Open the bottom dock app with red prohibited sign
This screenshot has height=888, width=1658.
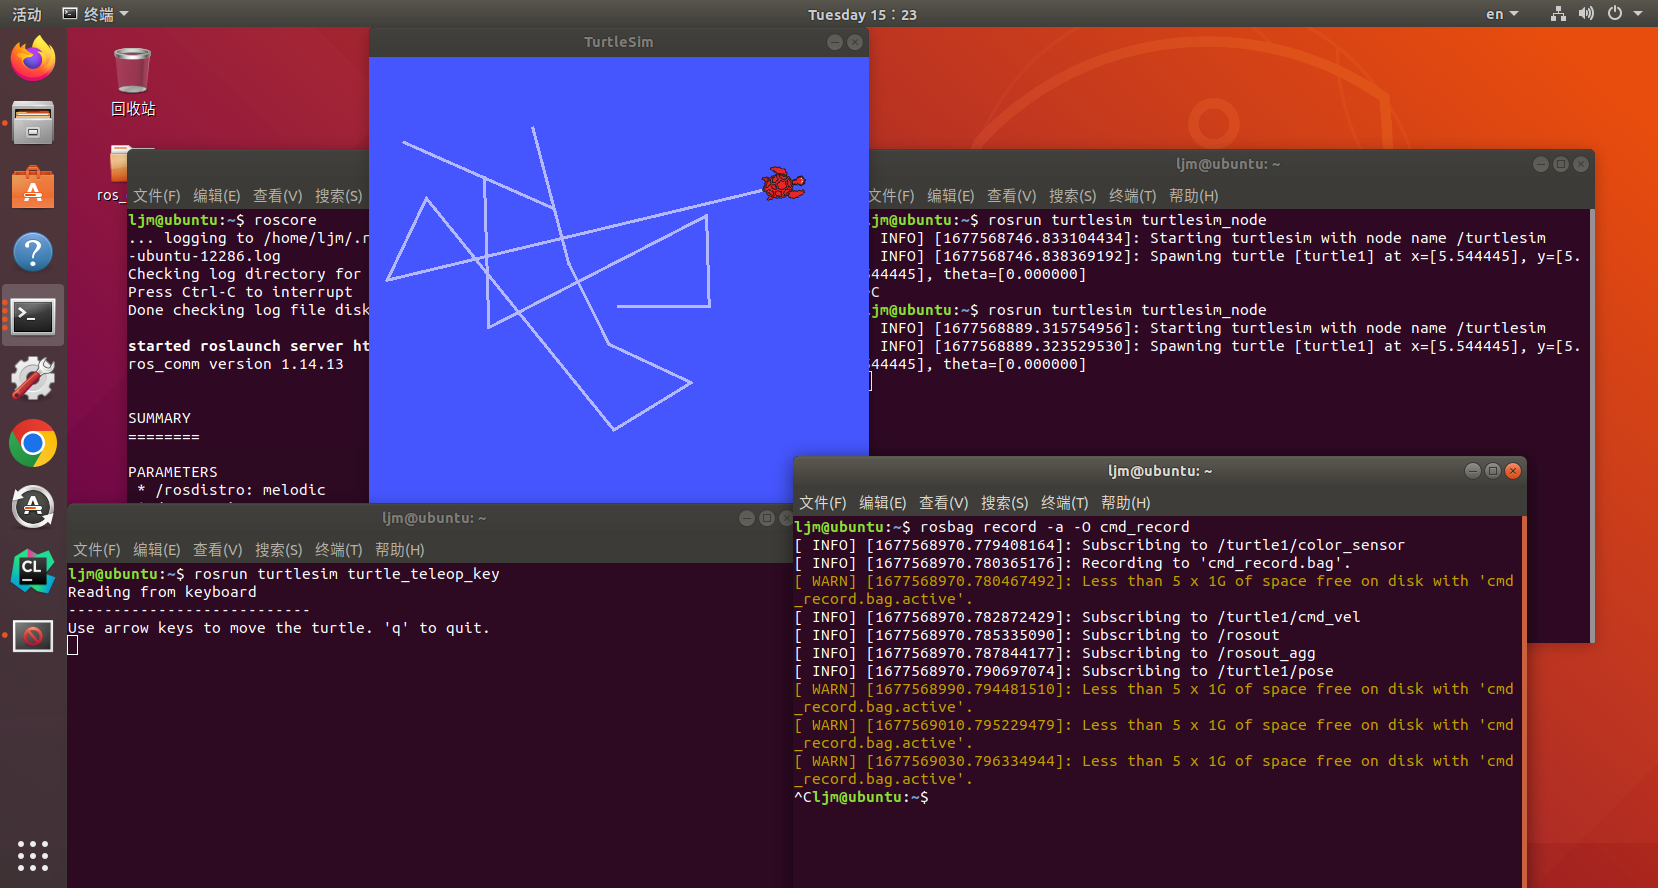pyautogui.click(x=33, y=635)
